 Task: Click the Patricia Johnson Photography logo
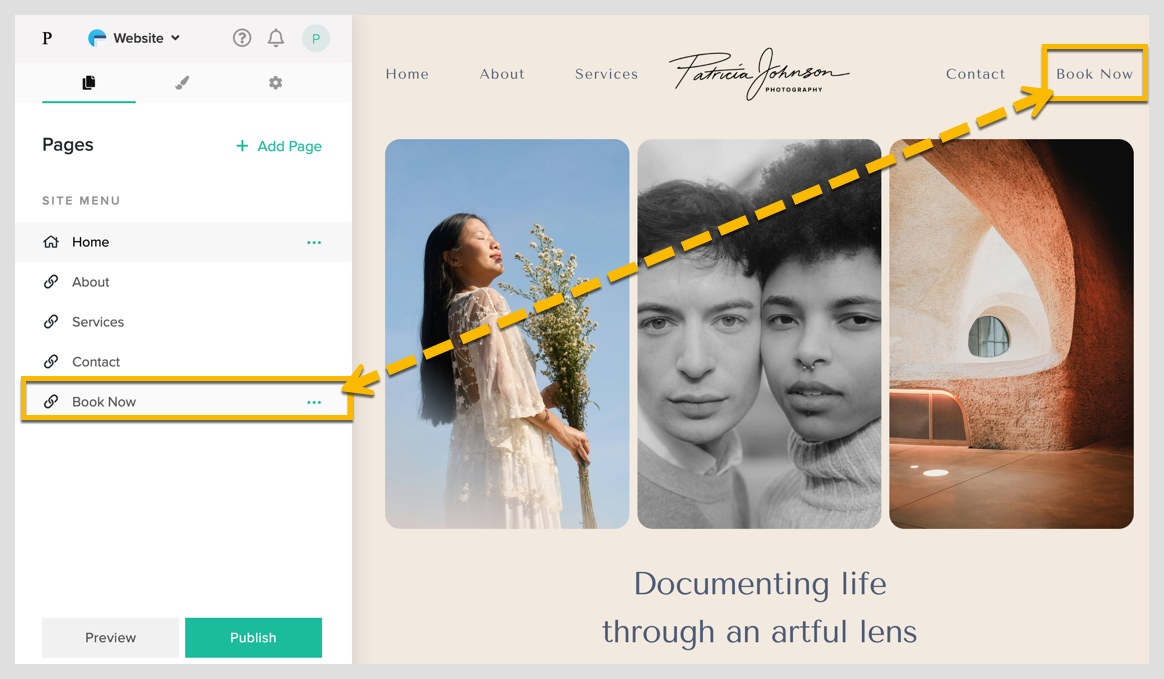(x=759, y=73)
